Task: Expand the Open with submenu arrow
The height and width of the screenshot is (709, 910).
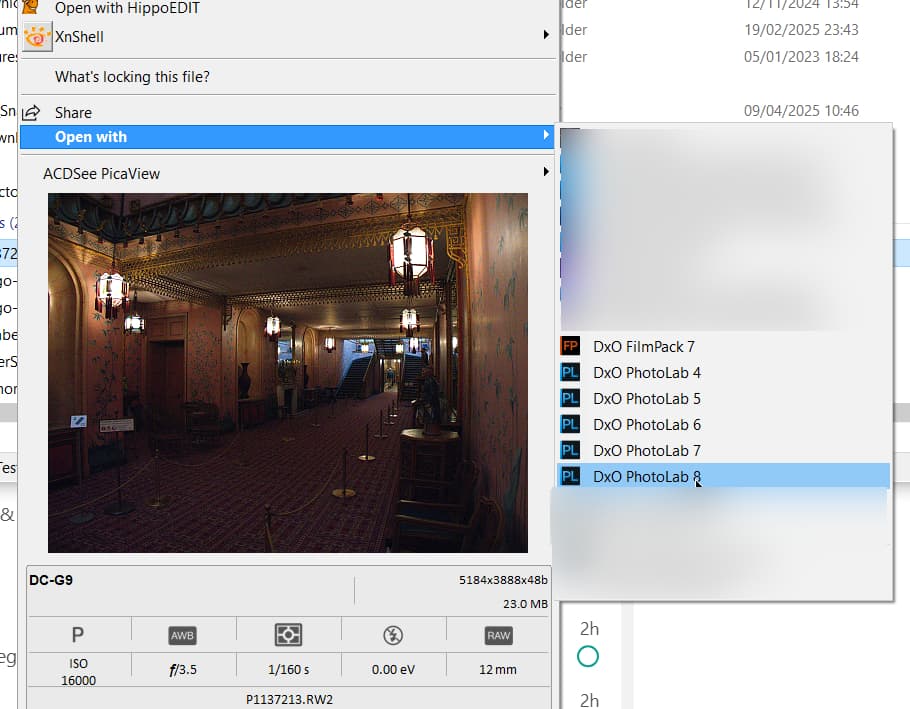Action: tap(546, 135)
